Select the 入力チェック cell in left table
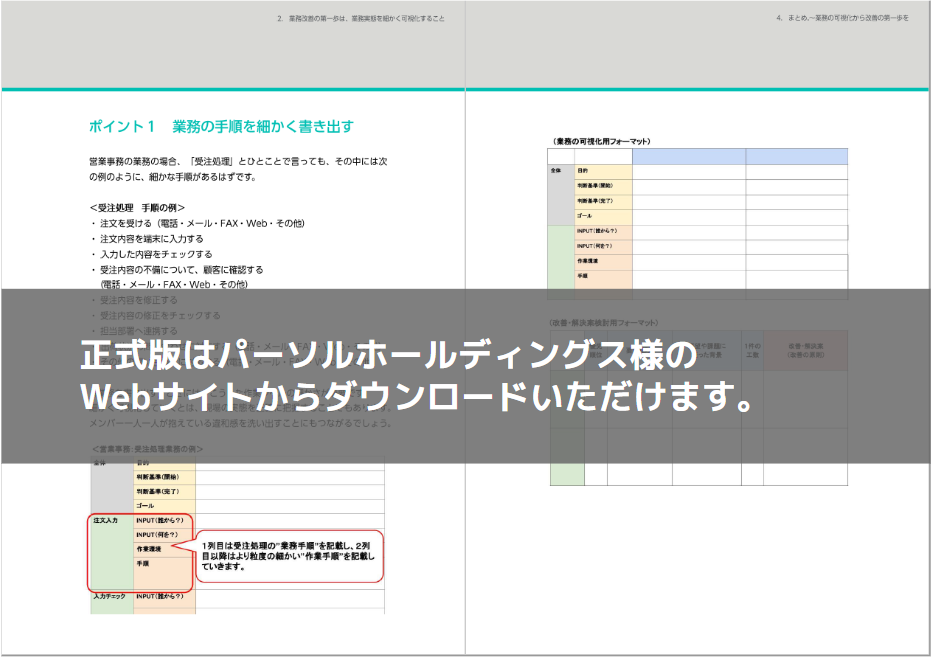This screenshot has width=933, height=658. 110,597
